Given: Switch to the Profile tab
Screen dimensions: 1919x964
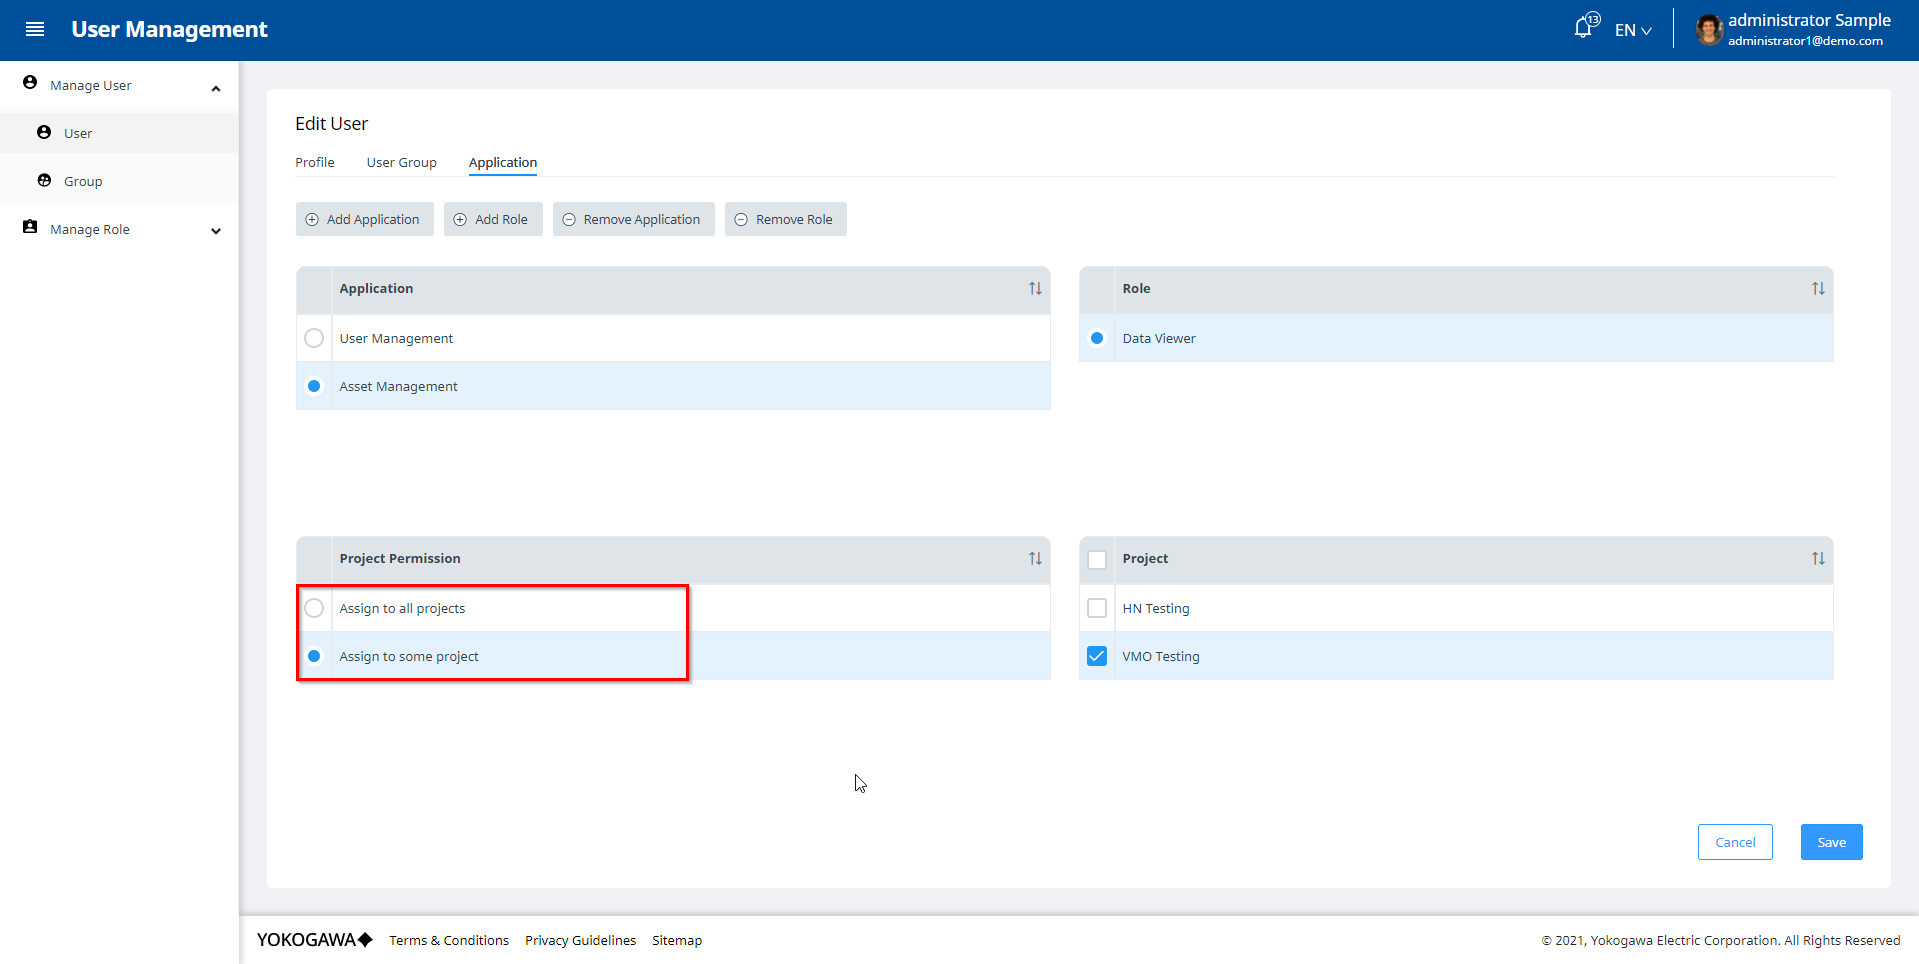Looking at the screenshot, I should (315, 162).
